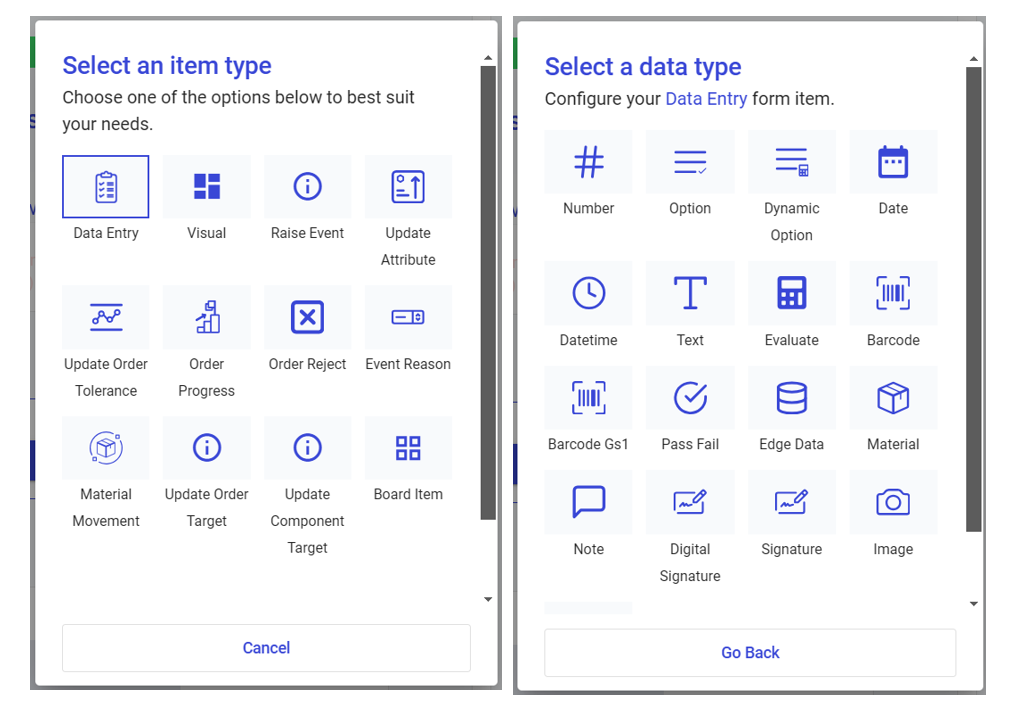Choose the Barcode Gs1 data type
The height and width of the screenshot is (709, 1019).
(588, 398)
